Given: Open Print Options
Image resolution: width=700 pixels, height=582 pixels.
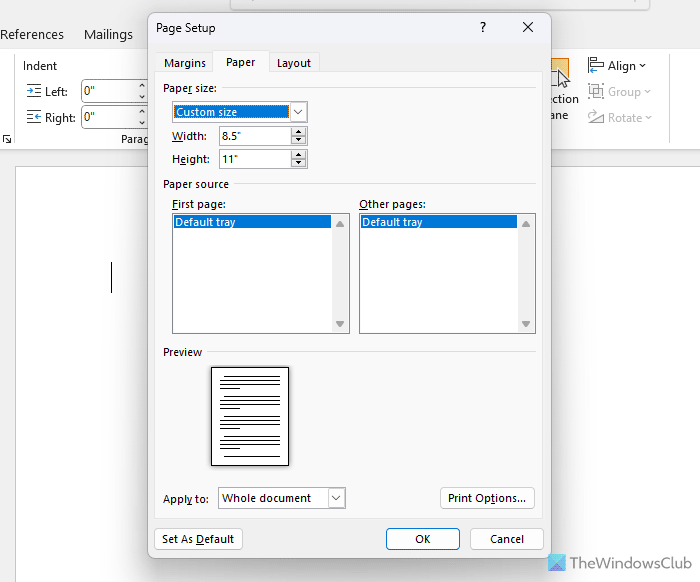Looking at the screenshot, I should tap(487, 498).
